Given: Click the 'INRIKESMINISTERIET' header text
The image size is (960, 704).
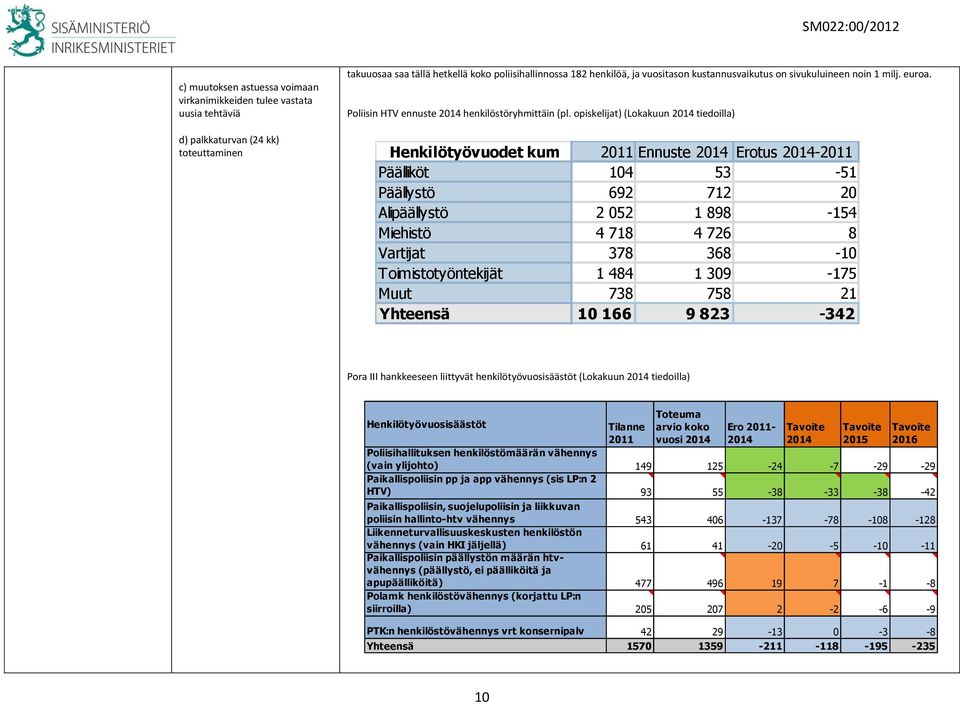Looking at the screenshot, I should (113, 48).
